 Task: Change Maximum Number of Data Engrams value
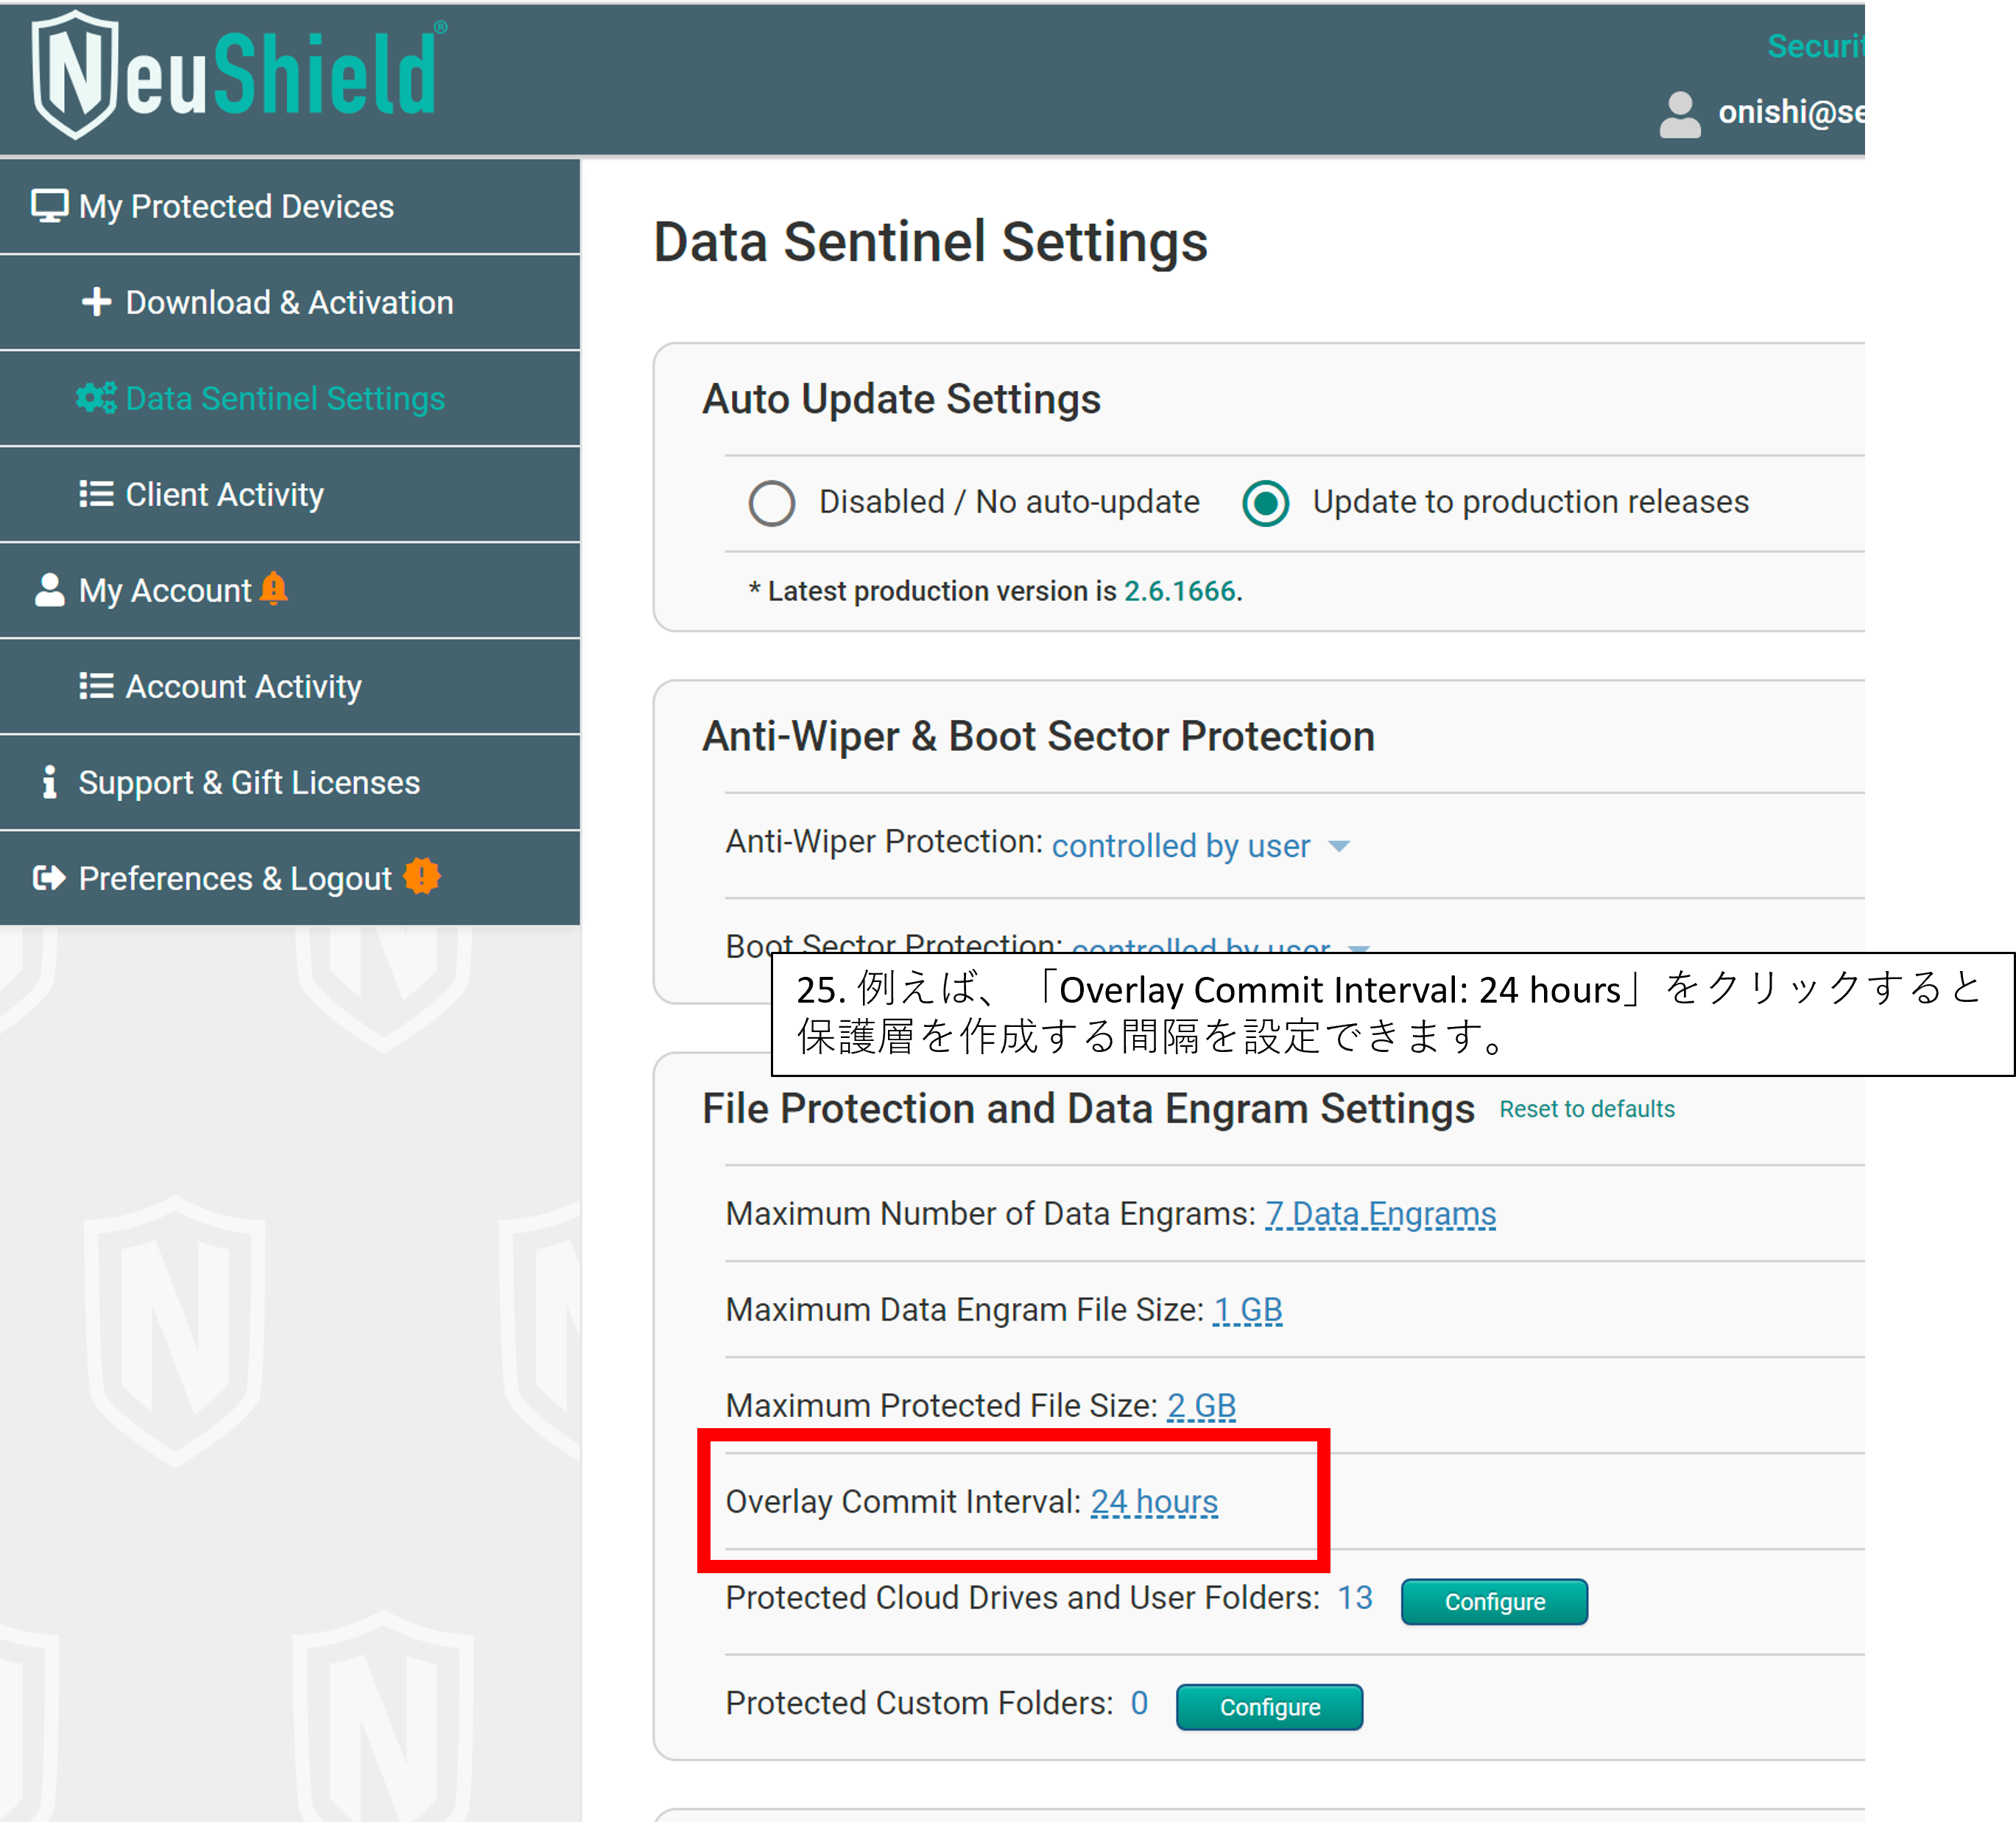[x=1380, y=1214]
